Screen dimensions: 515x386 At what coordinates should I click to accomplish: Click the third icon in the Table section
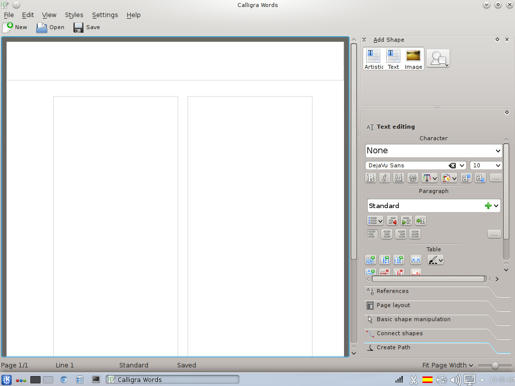coord(399,260)
